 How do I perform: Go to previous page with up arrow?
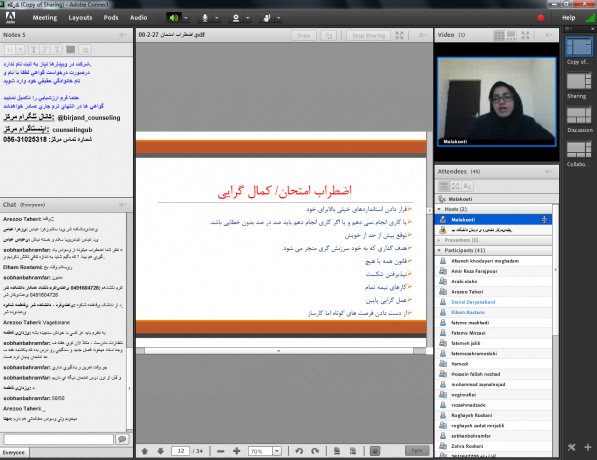[x=145, y=451]
